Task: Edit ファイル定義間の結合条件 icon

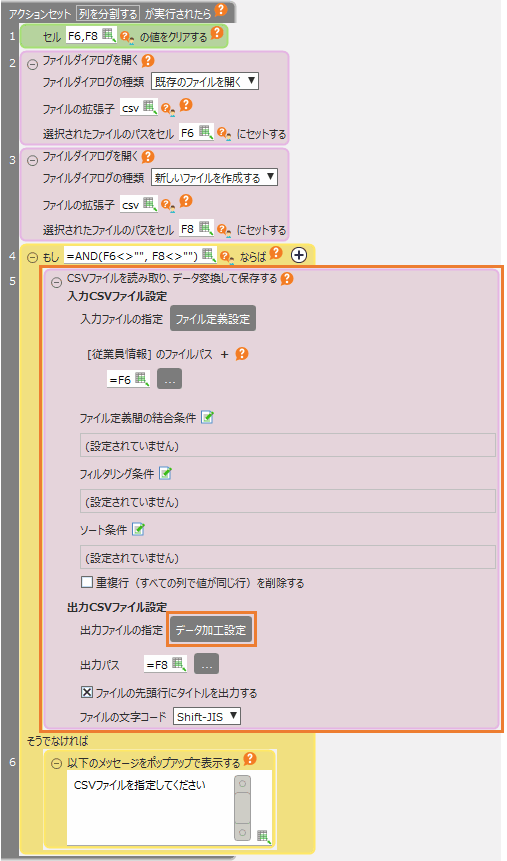Action: click(x=207, y=417)
